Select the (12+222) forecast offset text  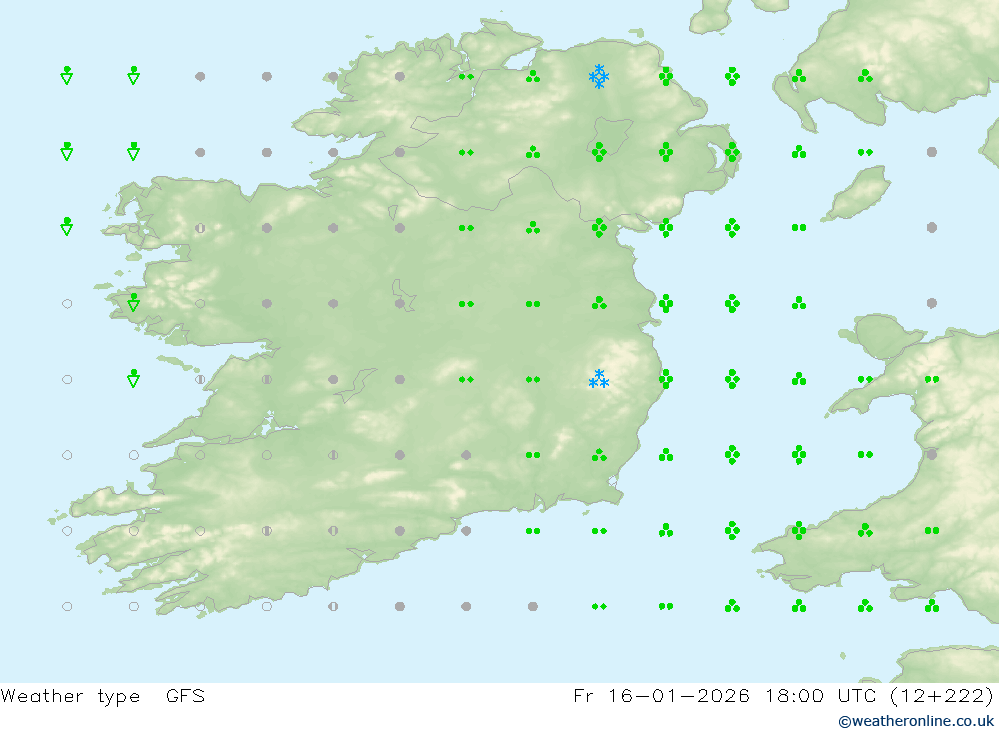pyautogui.click(x=941, y=695)
